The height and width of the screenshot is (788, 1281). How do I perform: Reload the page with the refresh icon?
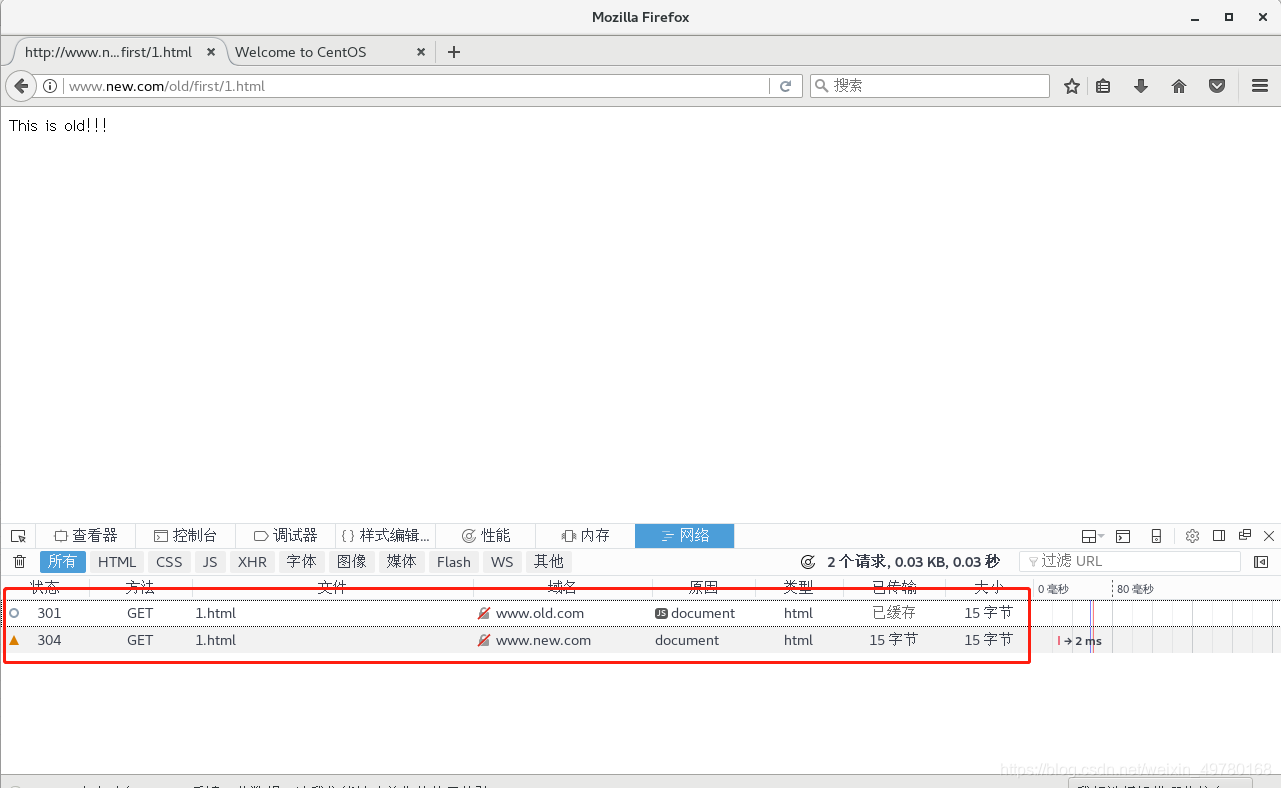coord(786,86)
